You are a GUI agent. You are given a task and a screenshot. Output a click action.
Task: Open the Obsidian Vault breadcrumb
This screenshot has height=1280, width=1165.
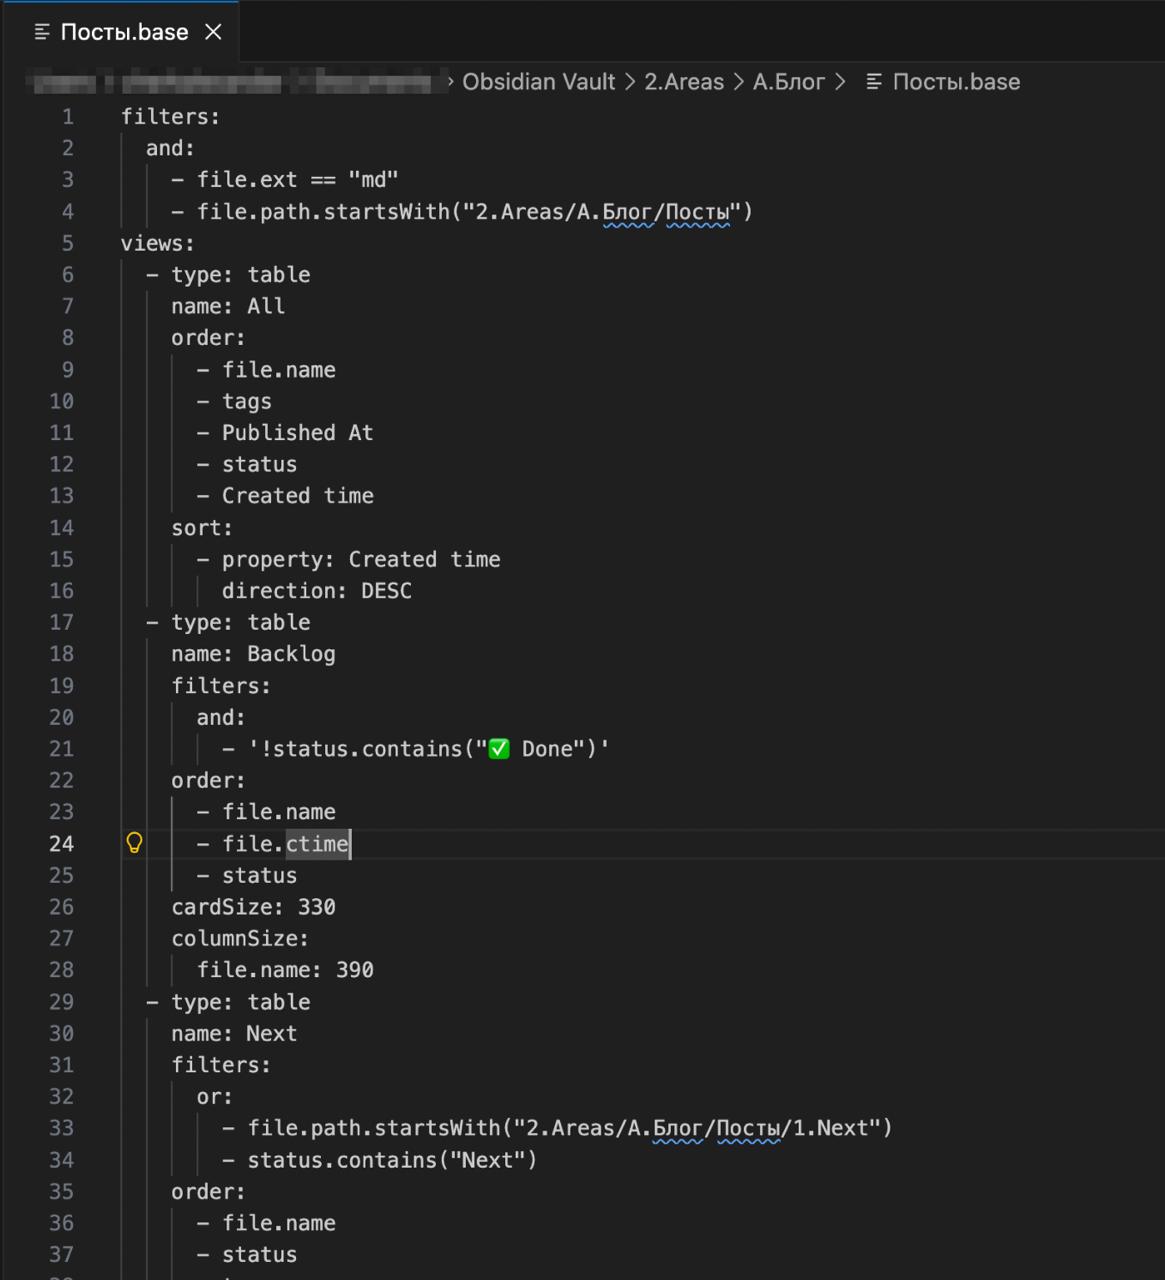[x=538, y=82]
